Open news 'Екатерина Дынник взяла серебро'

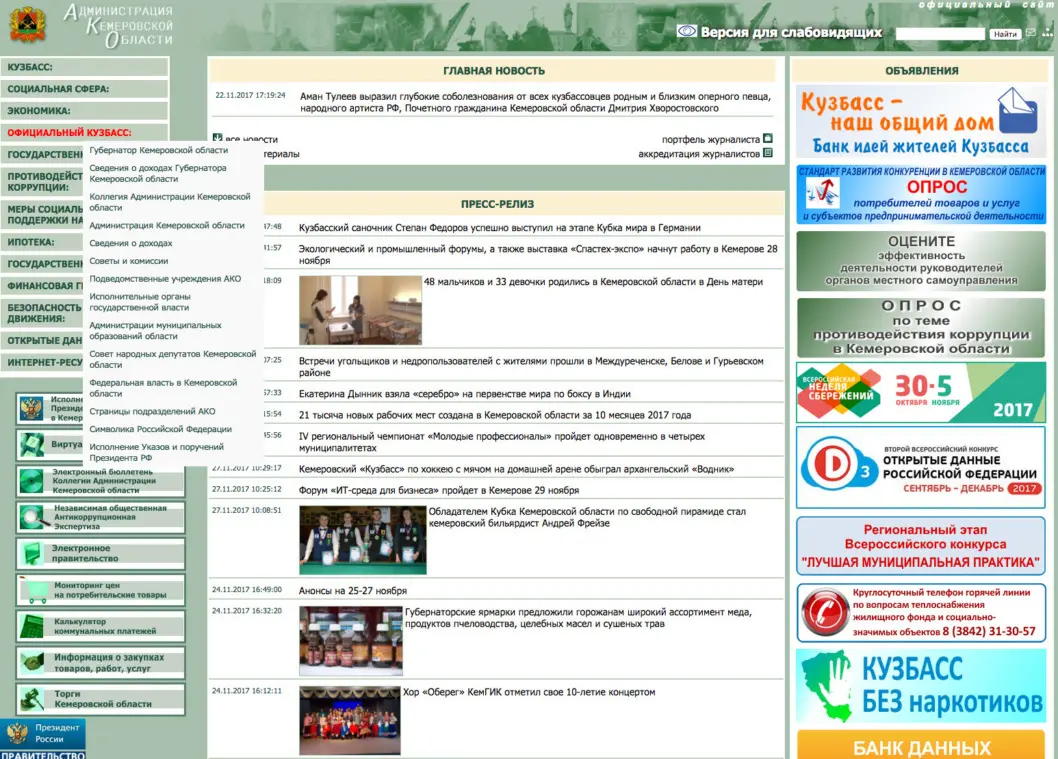[x=465, y=393]
